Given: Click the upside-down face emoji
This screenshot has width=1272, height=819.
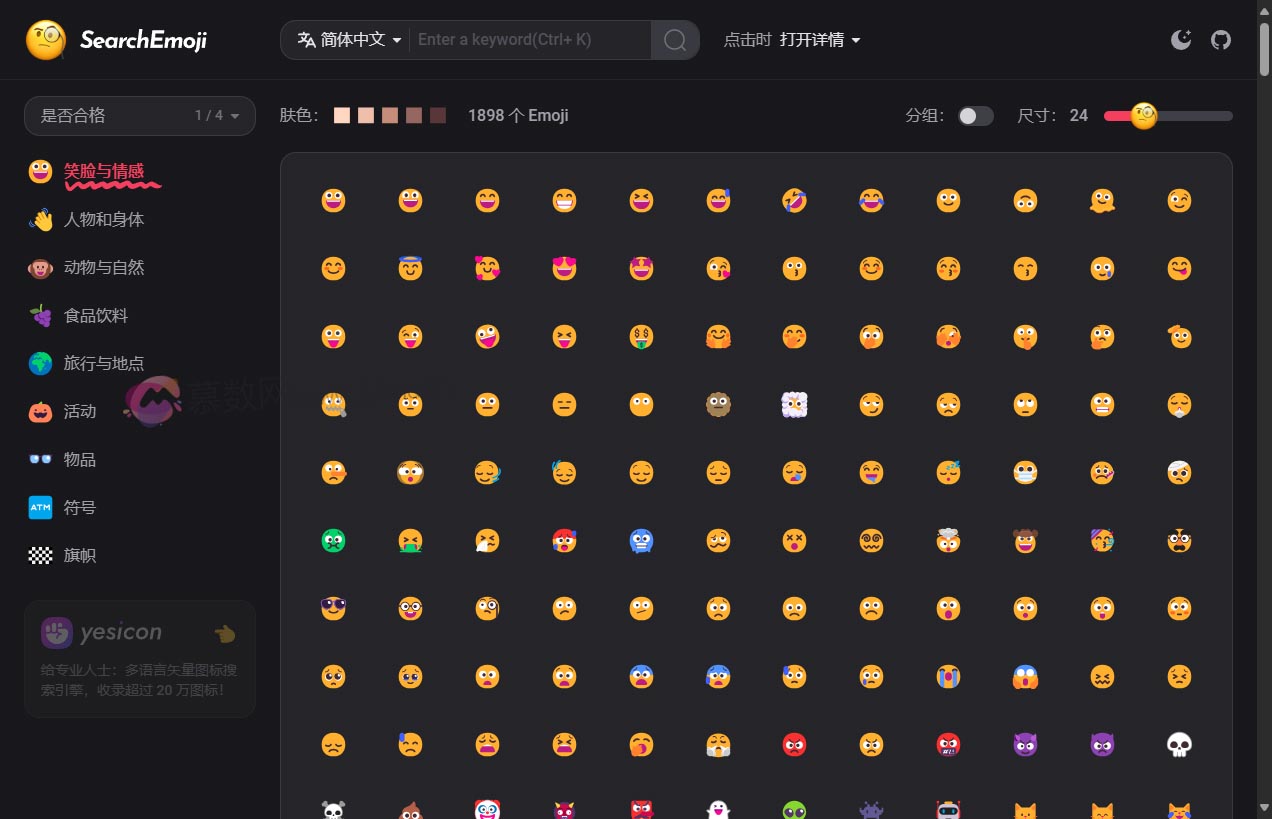Looking at the screenshot, I should point(1025,200).
